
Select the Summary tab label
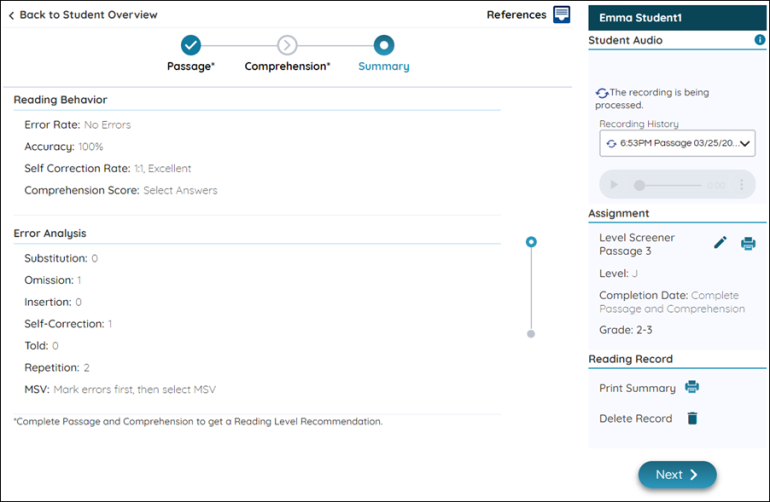click(384, 66)
